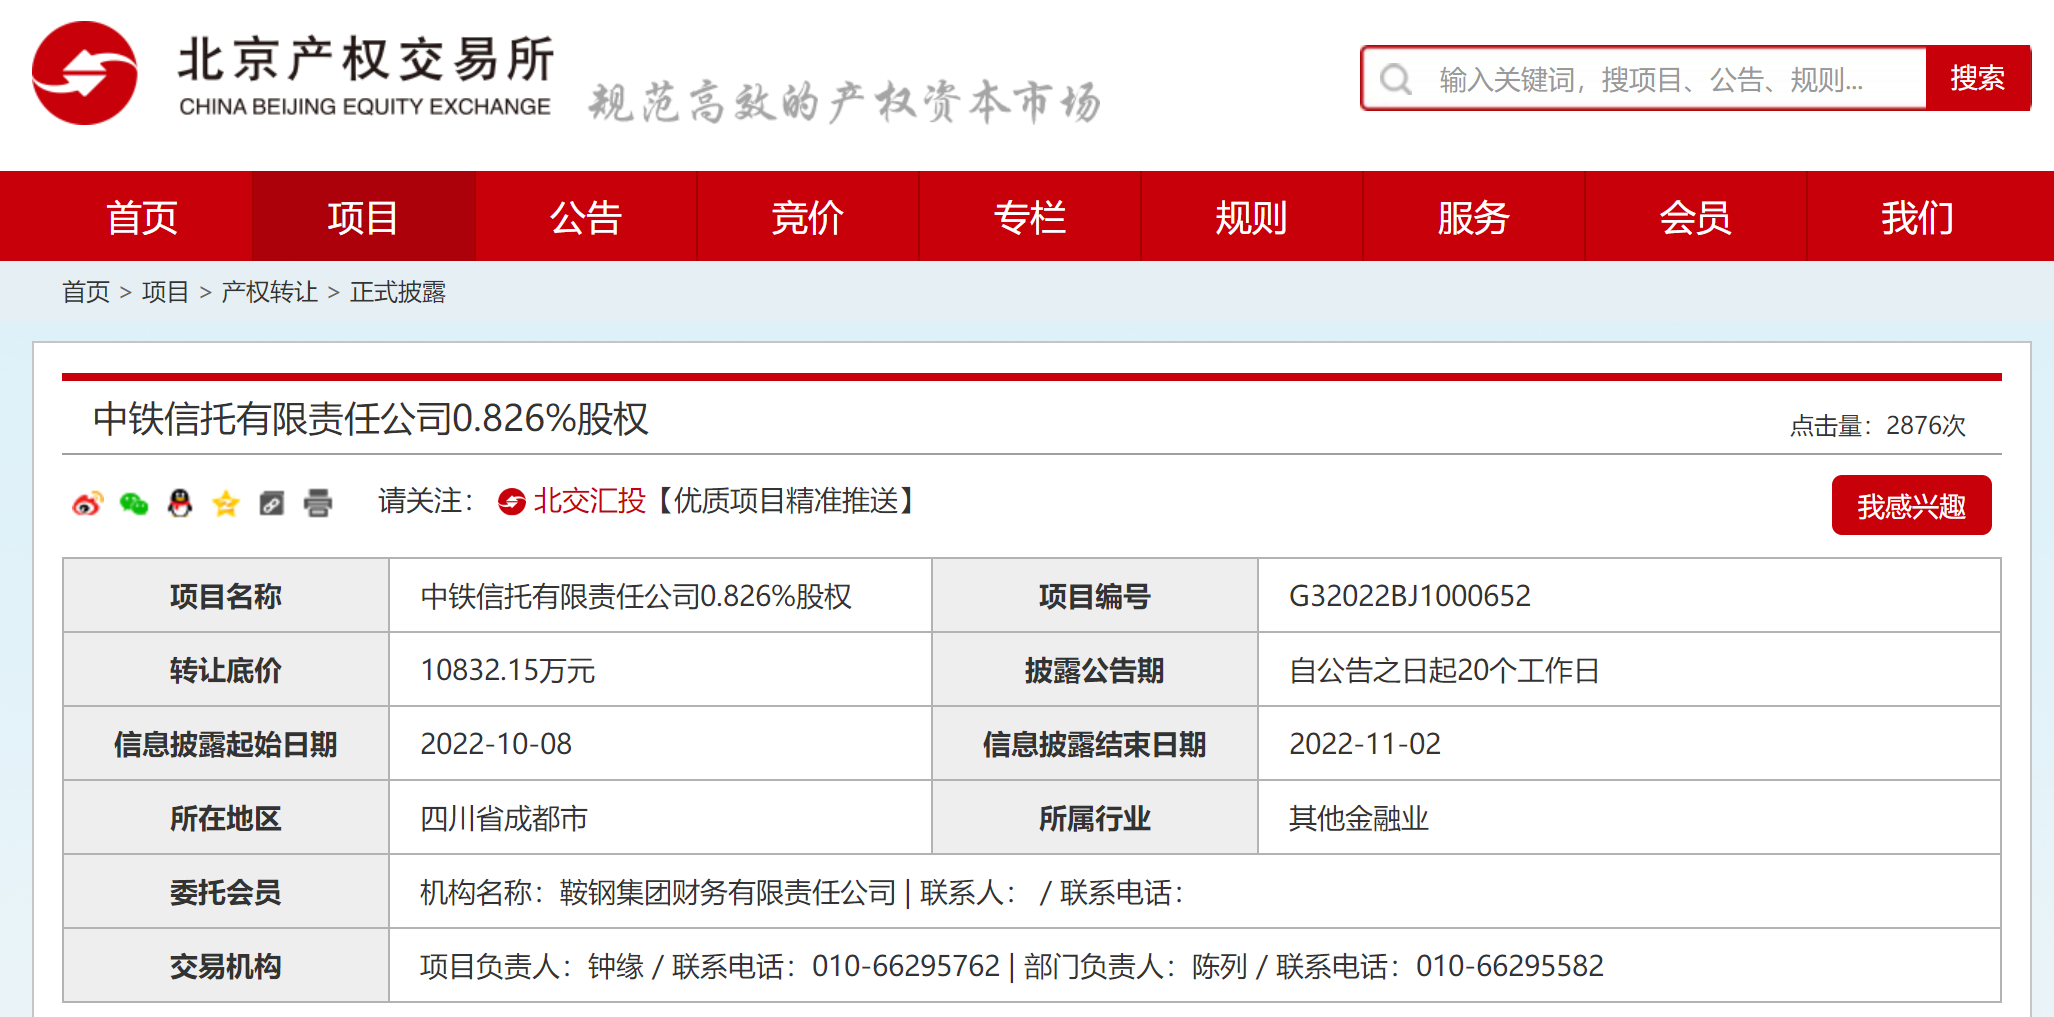The width and height of the screenshot is (2054, 1017).
Task: Share the project to WeChat
Action: (134, 503)
